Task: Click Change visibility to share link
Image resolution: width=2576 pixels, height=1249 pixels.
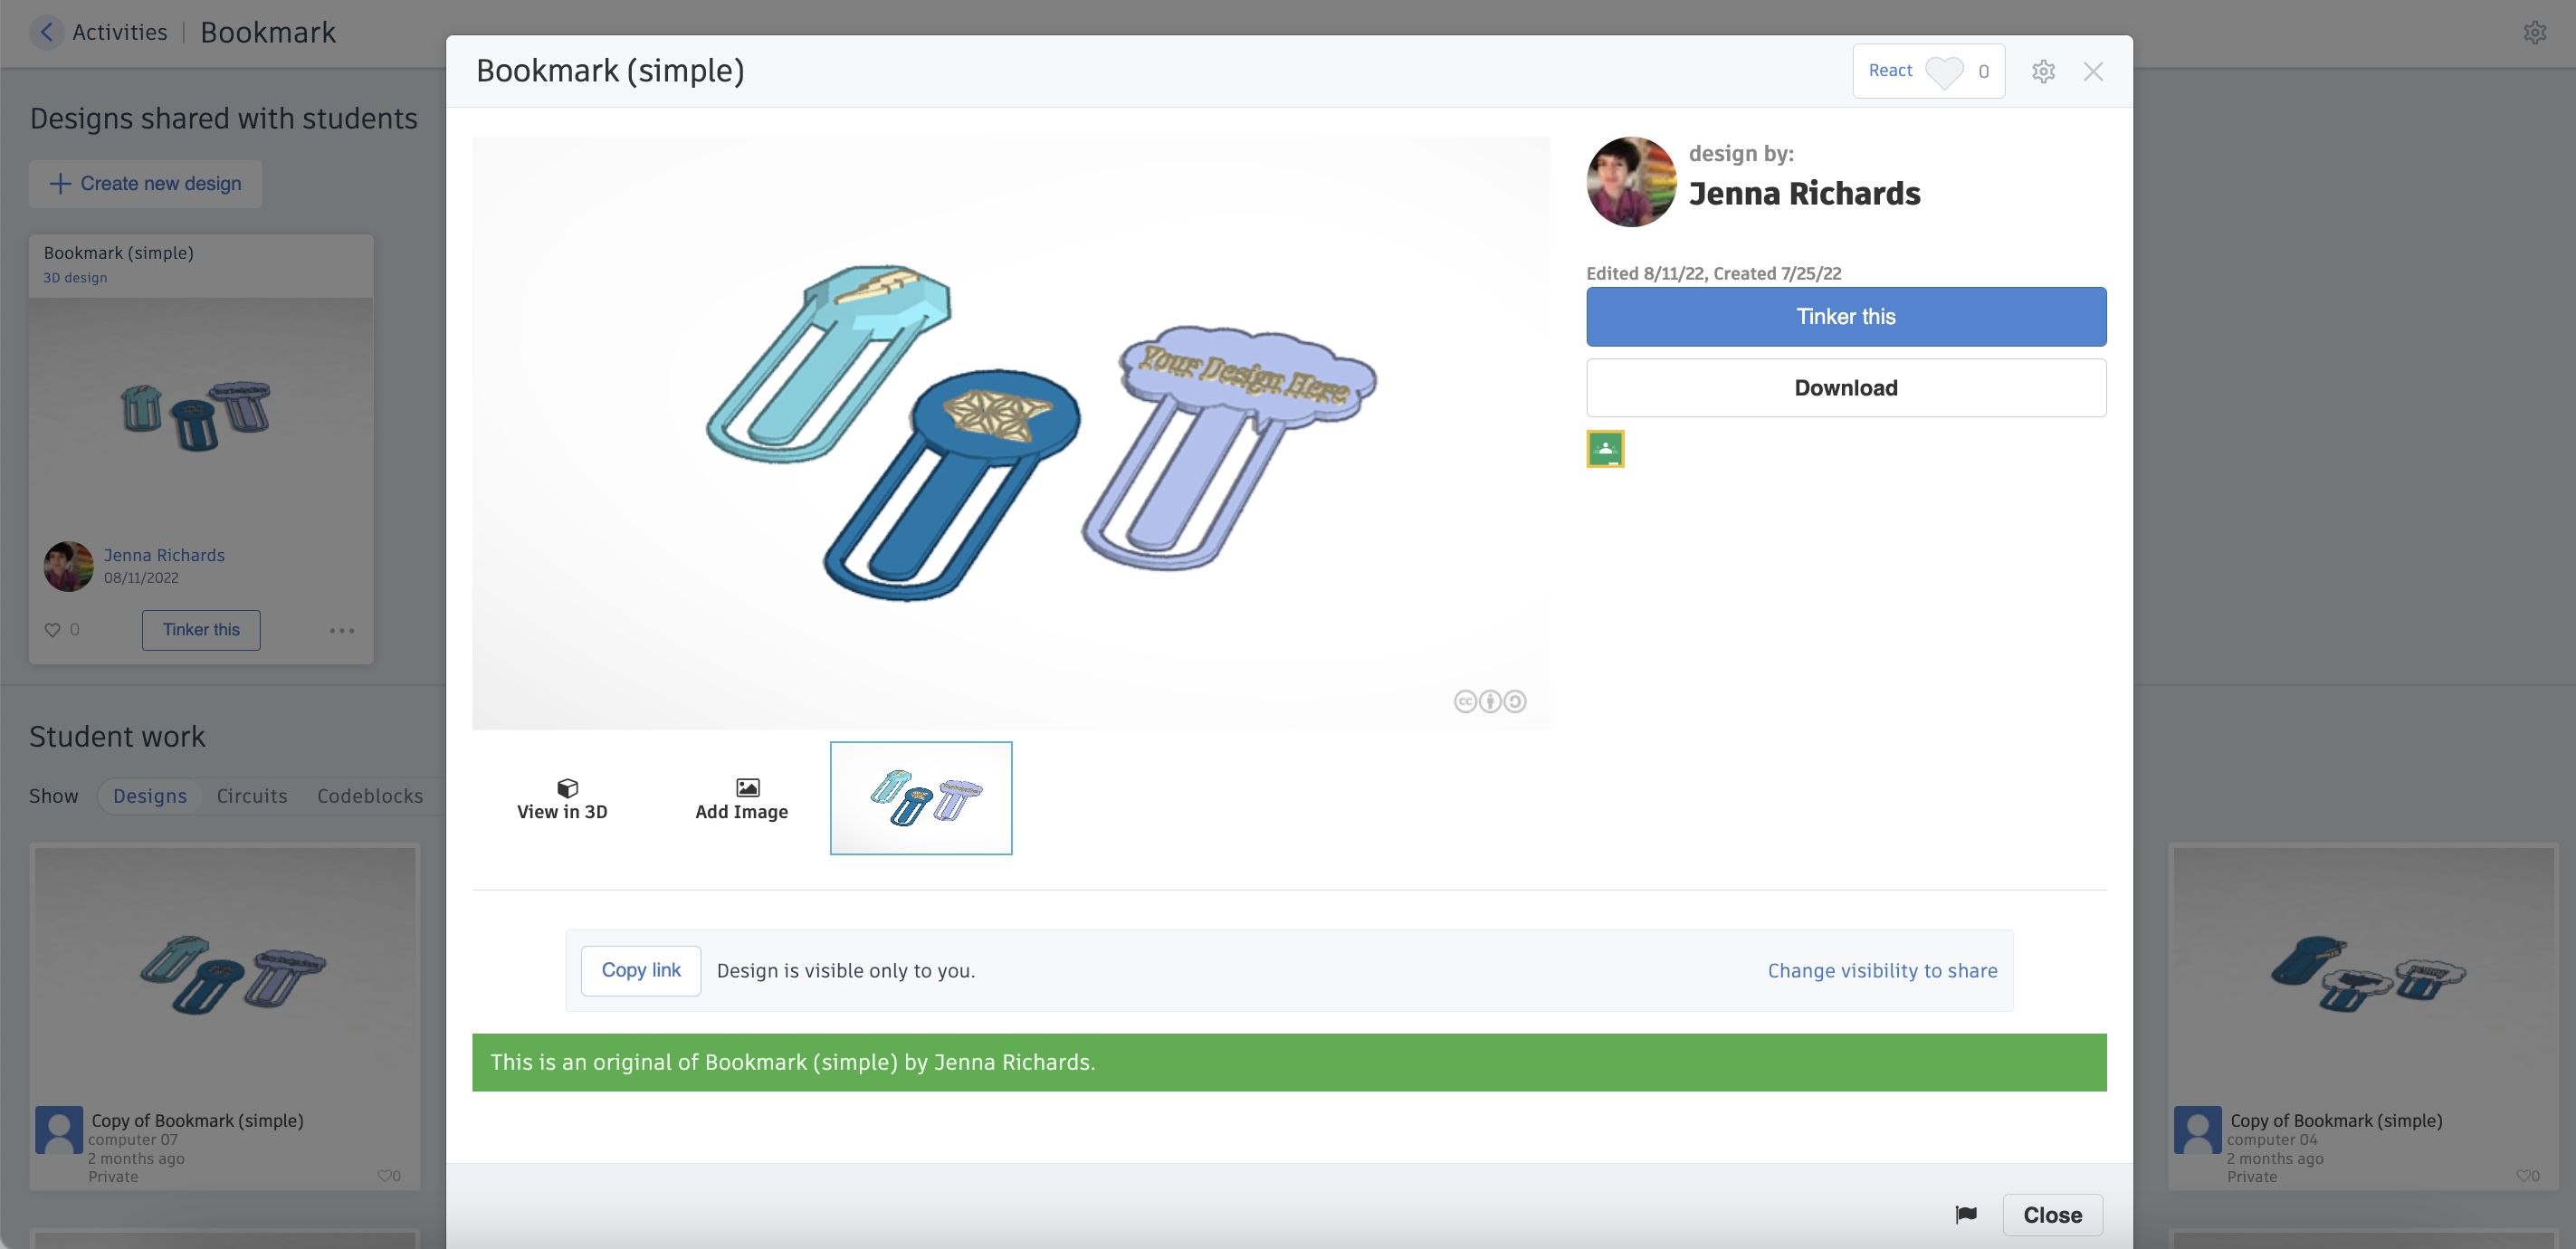Action: 1881,970
